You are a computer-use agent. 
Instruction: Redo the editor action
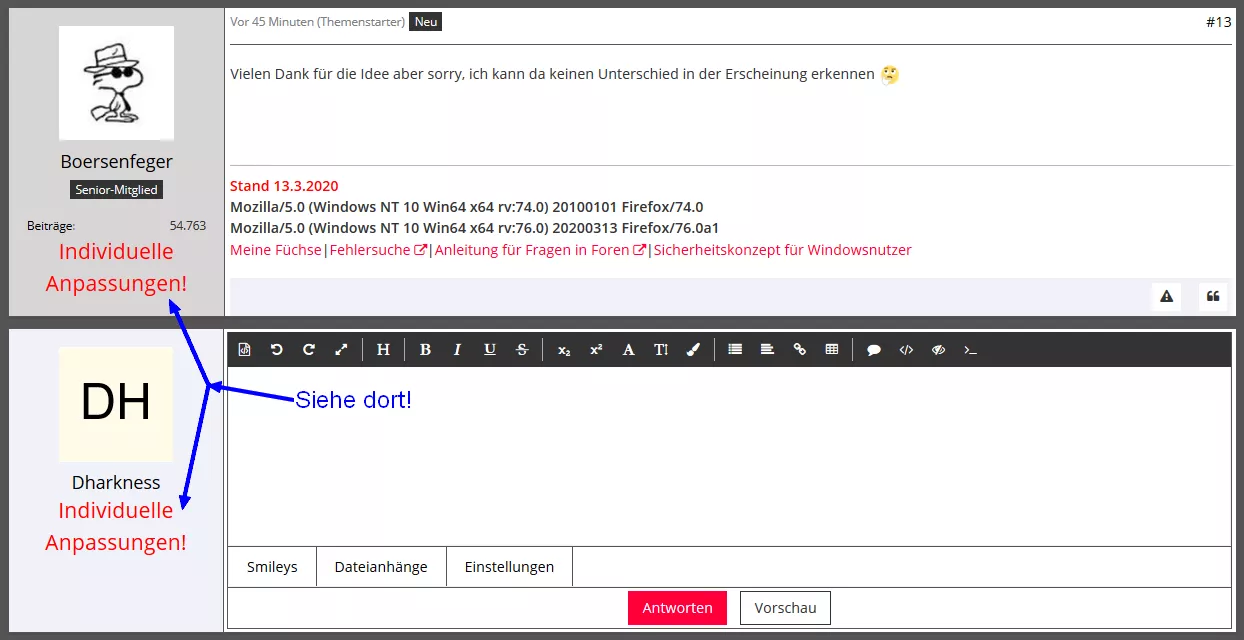pyautogui.click(x=309, y=350)
